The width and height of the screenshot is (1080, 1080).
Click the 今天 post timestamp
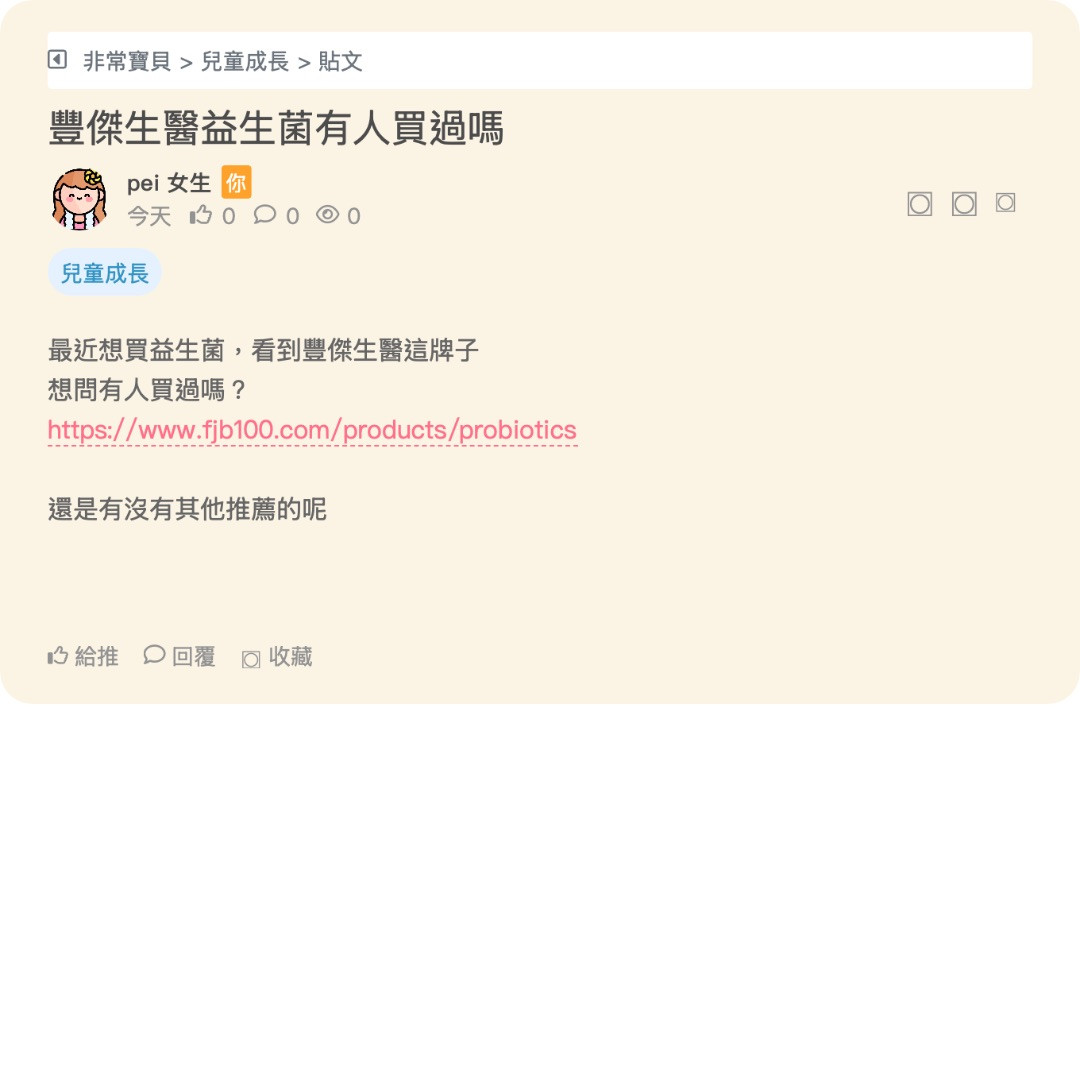click(149, 216)
